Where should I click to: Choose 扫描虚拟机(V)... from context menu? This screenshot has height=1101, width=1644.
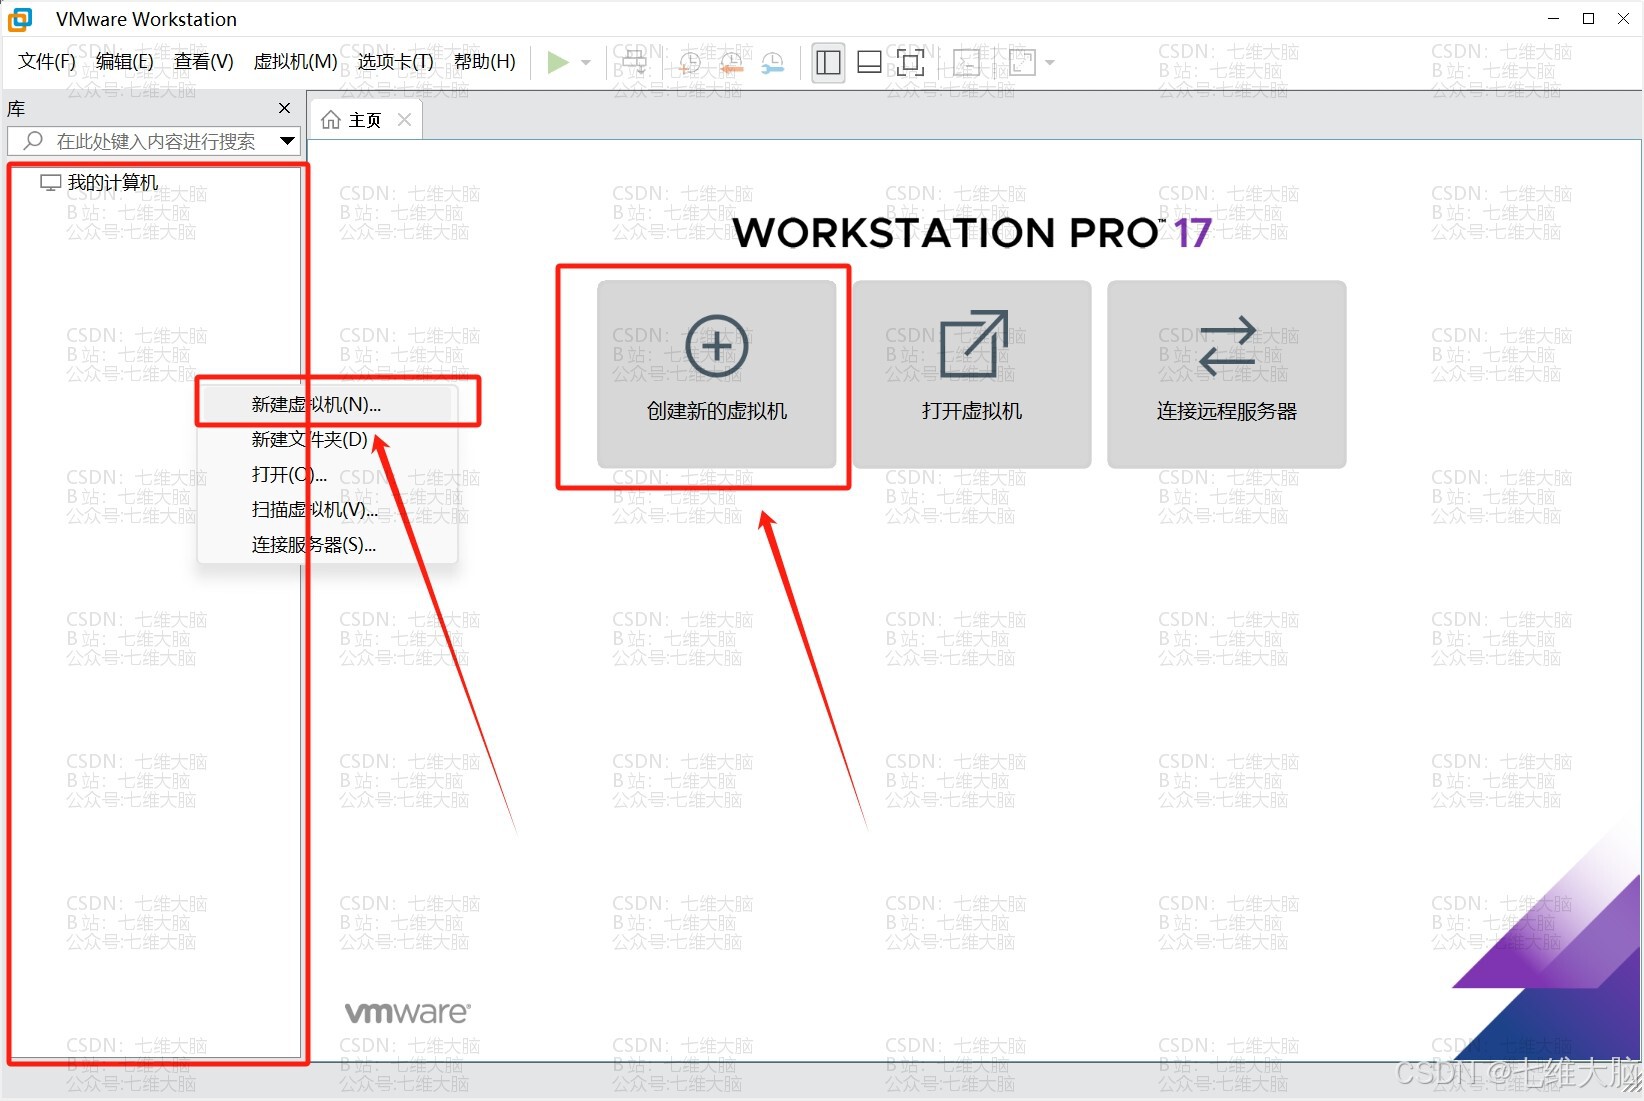[327, 509]
